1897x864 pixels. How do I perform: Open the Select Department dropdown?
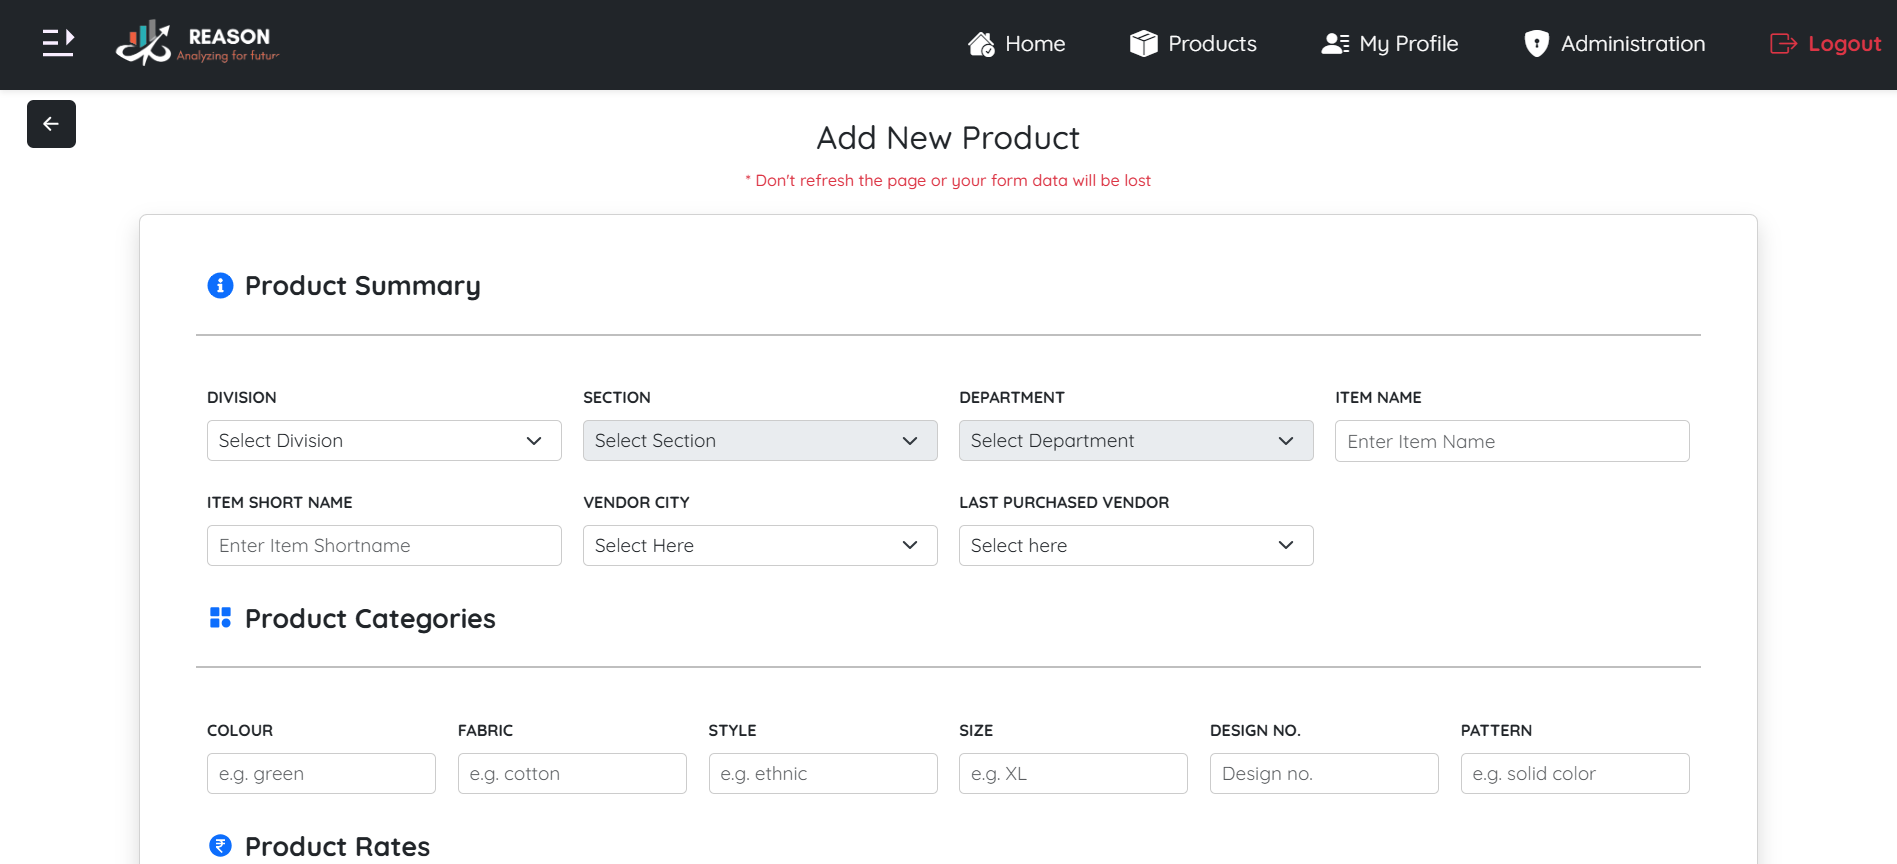(x=1136, y=441)
